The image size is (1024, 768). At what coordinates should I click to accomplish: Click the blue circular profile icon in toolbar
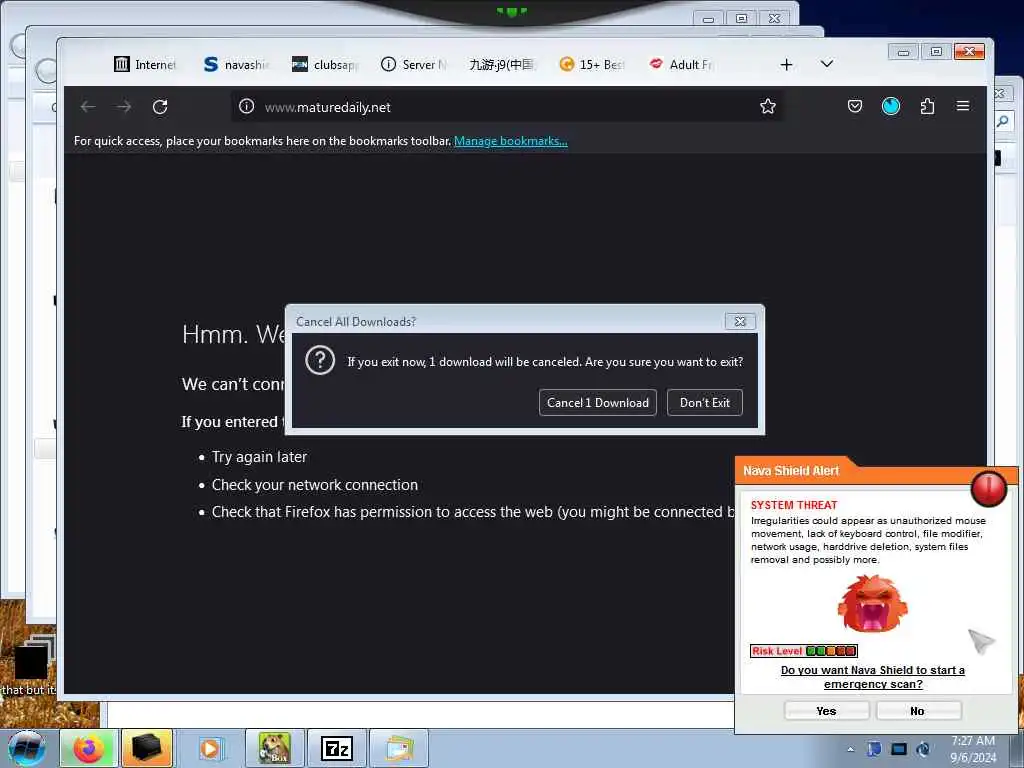tap(891, 106)
